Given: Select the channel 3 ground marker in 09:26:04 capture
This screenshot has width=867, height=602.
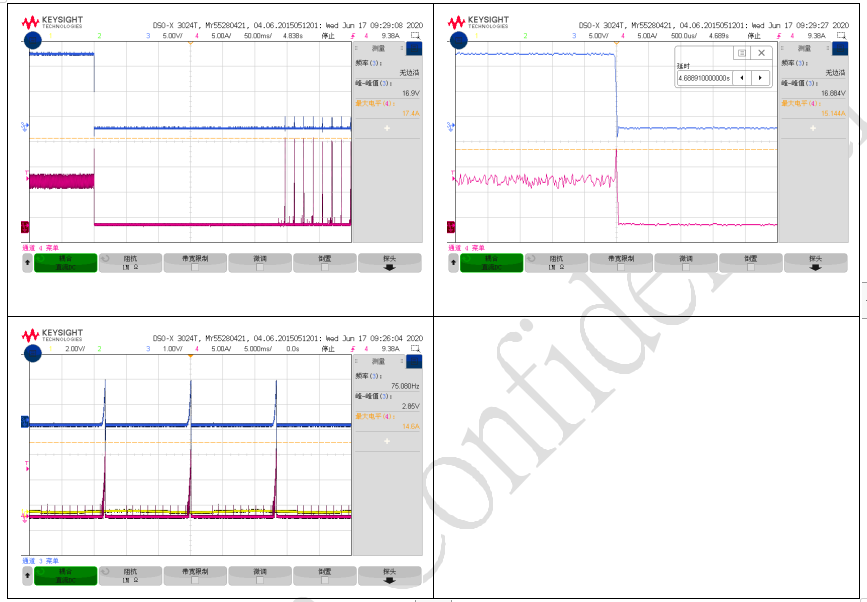Looking at the screenshot, I should [x=25, y=421].
